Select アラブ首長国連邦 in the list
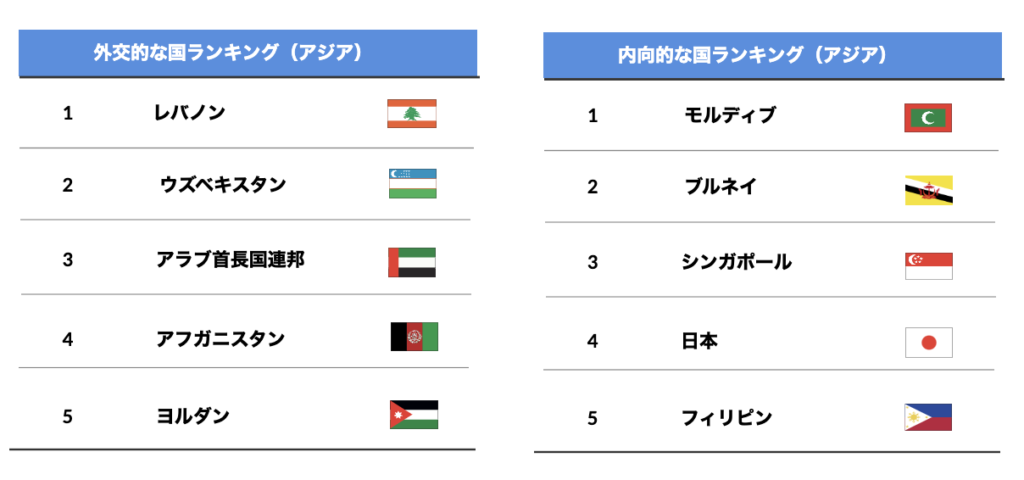This screenshot has height=480, width=1024. point(231,260)
